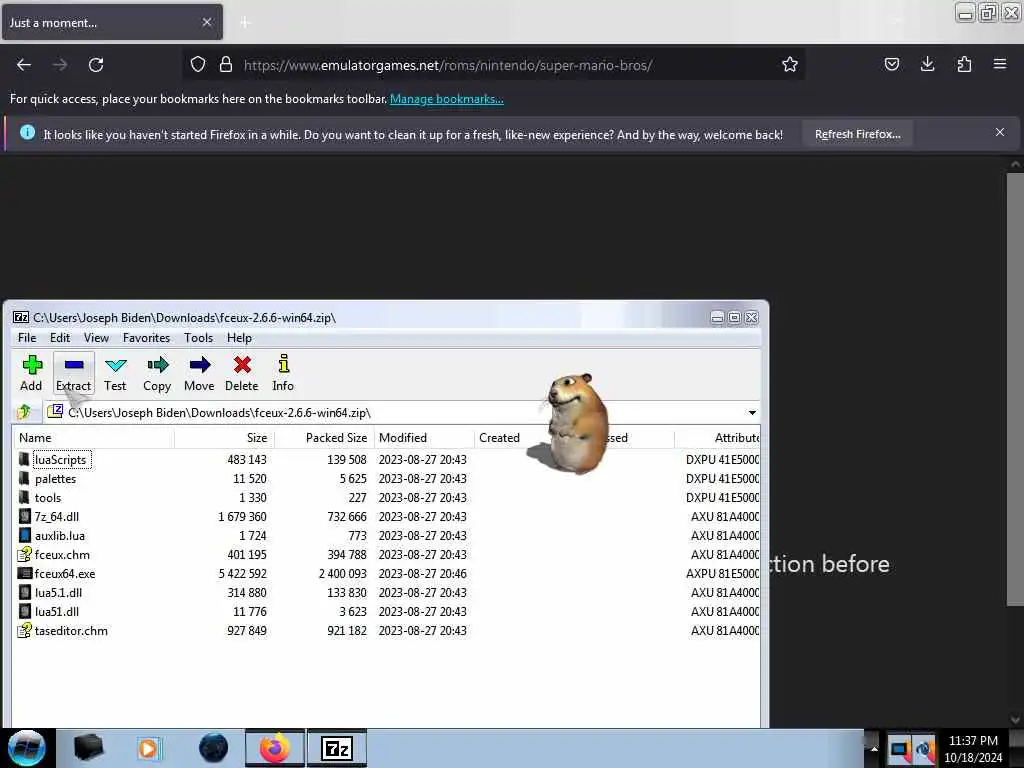Click the luaScripts folder icon
The height and width of the screenshot is (768, 1024).
click(x=24, y=460)
